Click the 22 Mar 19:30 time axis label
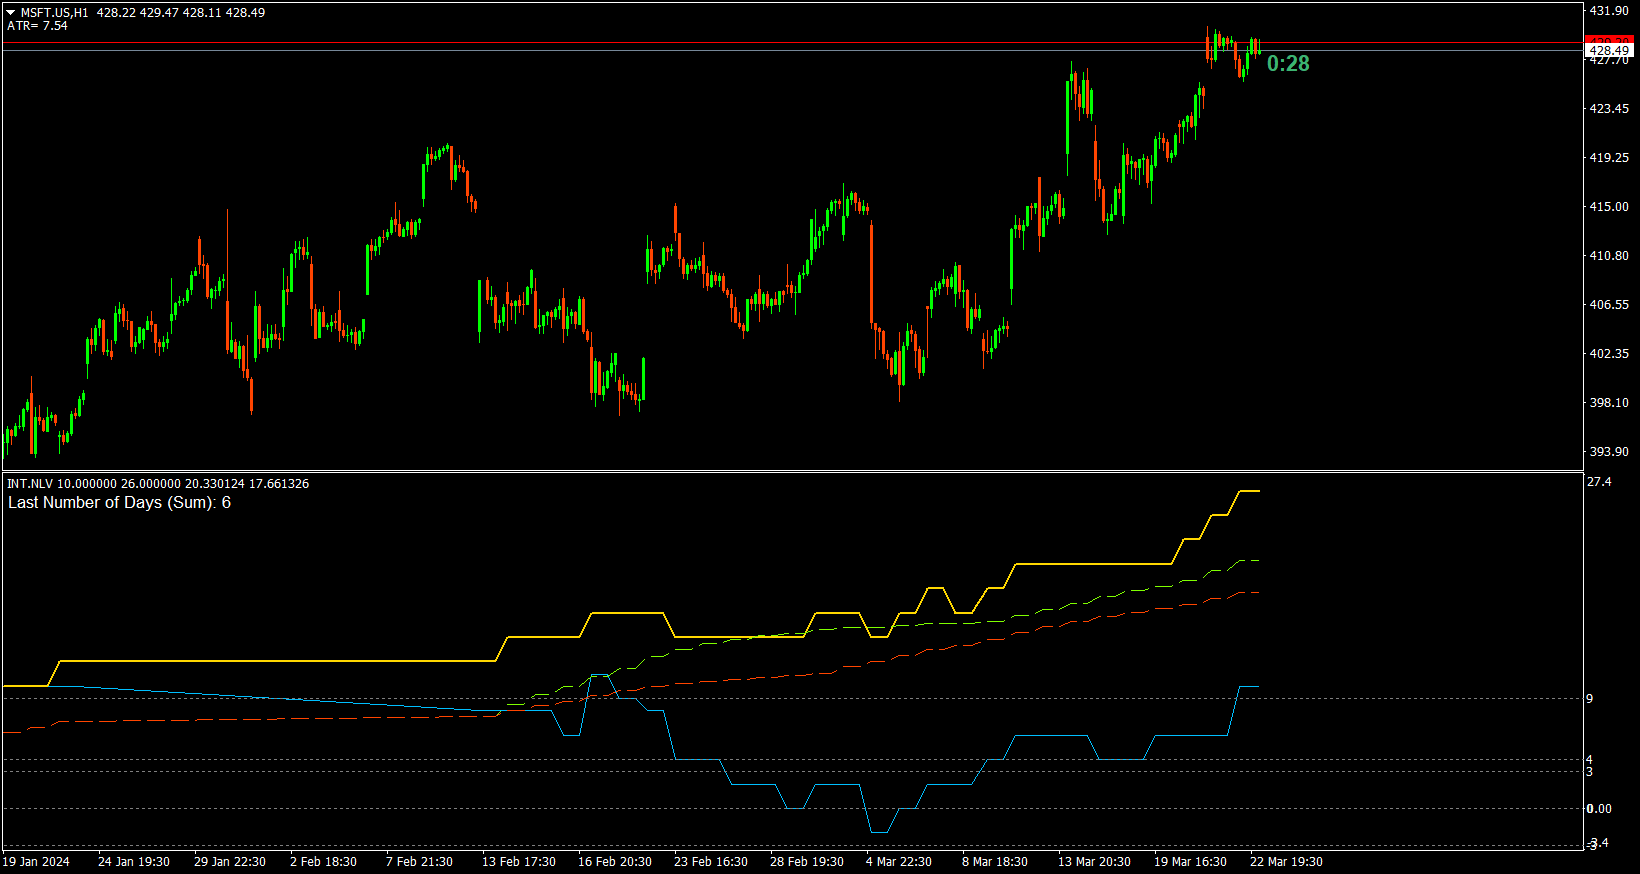 (1287, 862)
